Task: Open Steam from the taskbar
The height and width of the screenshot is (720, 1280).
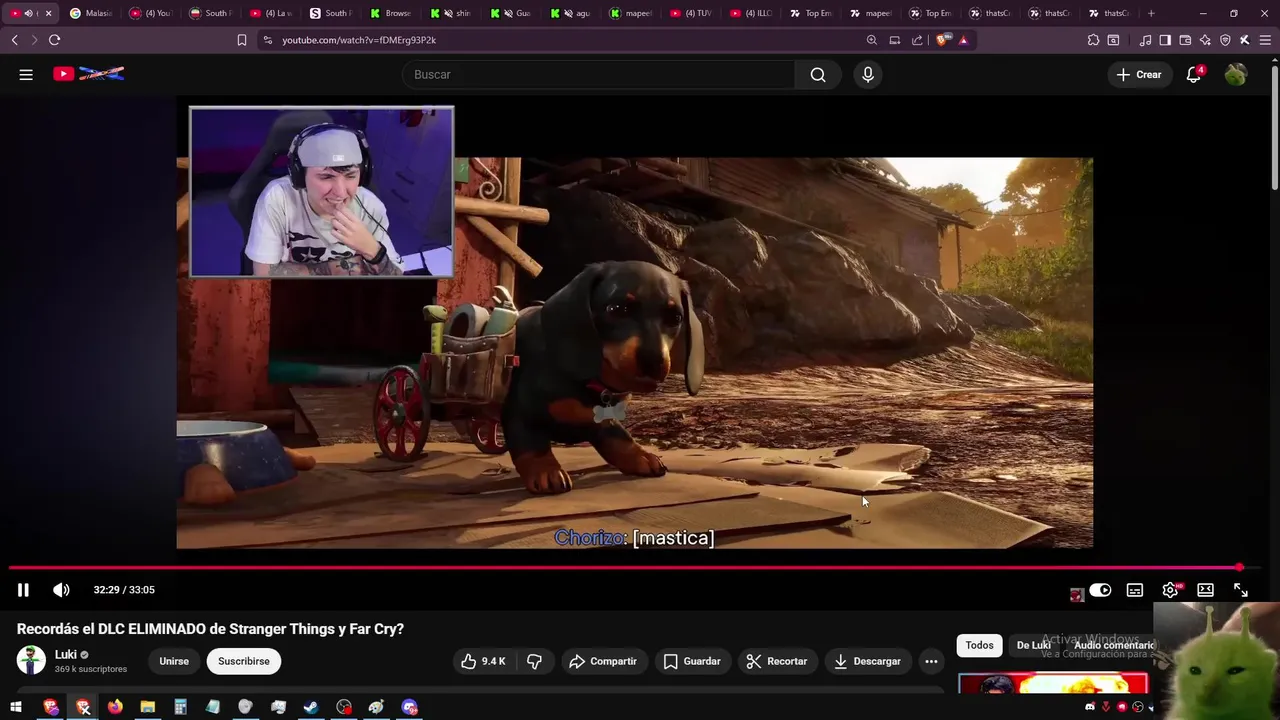Action: click(x=311, y=707)
